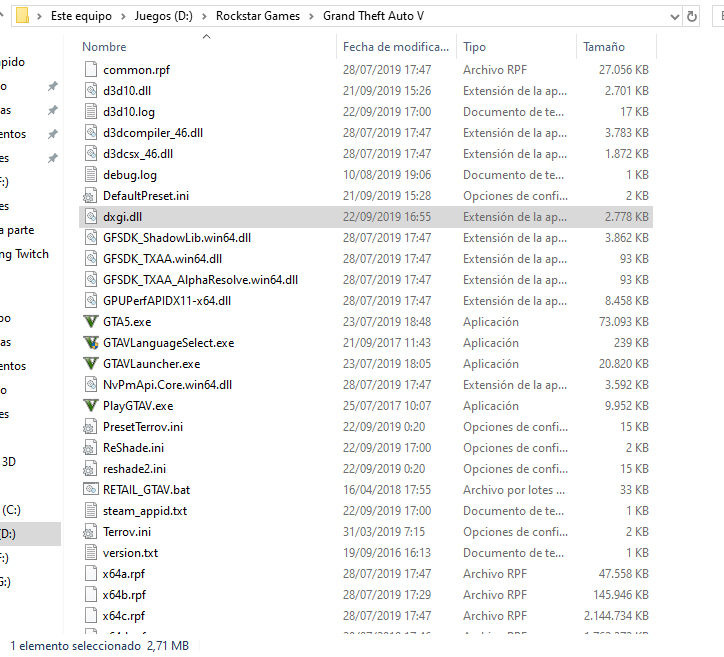Select debug.log document icon
Image resolution: width=724 pixels, height=657 pixels.
click(x=91, y=175)
